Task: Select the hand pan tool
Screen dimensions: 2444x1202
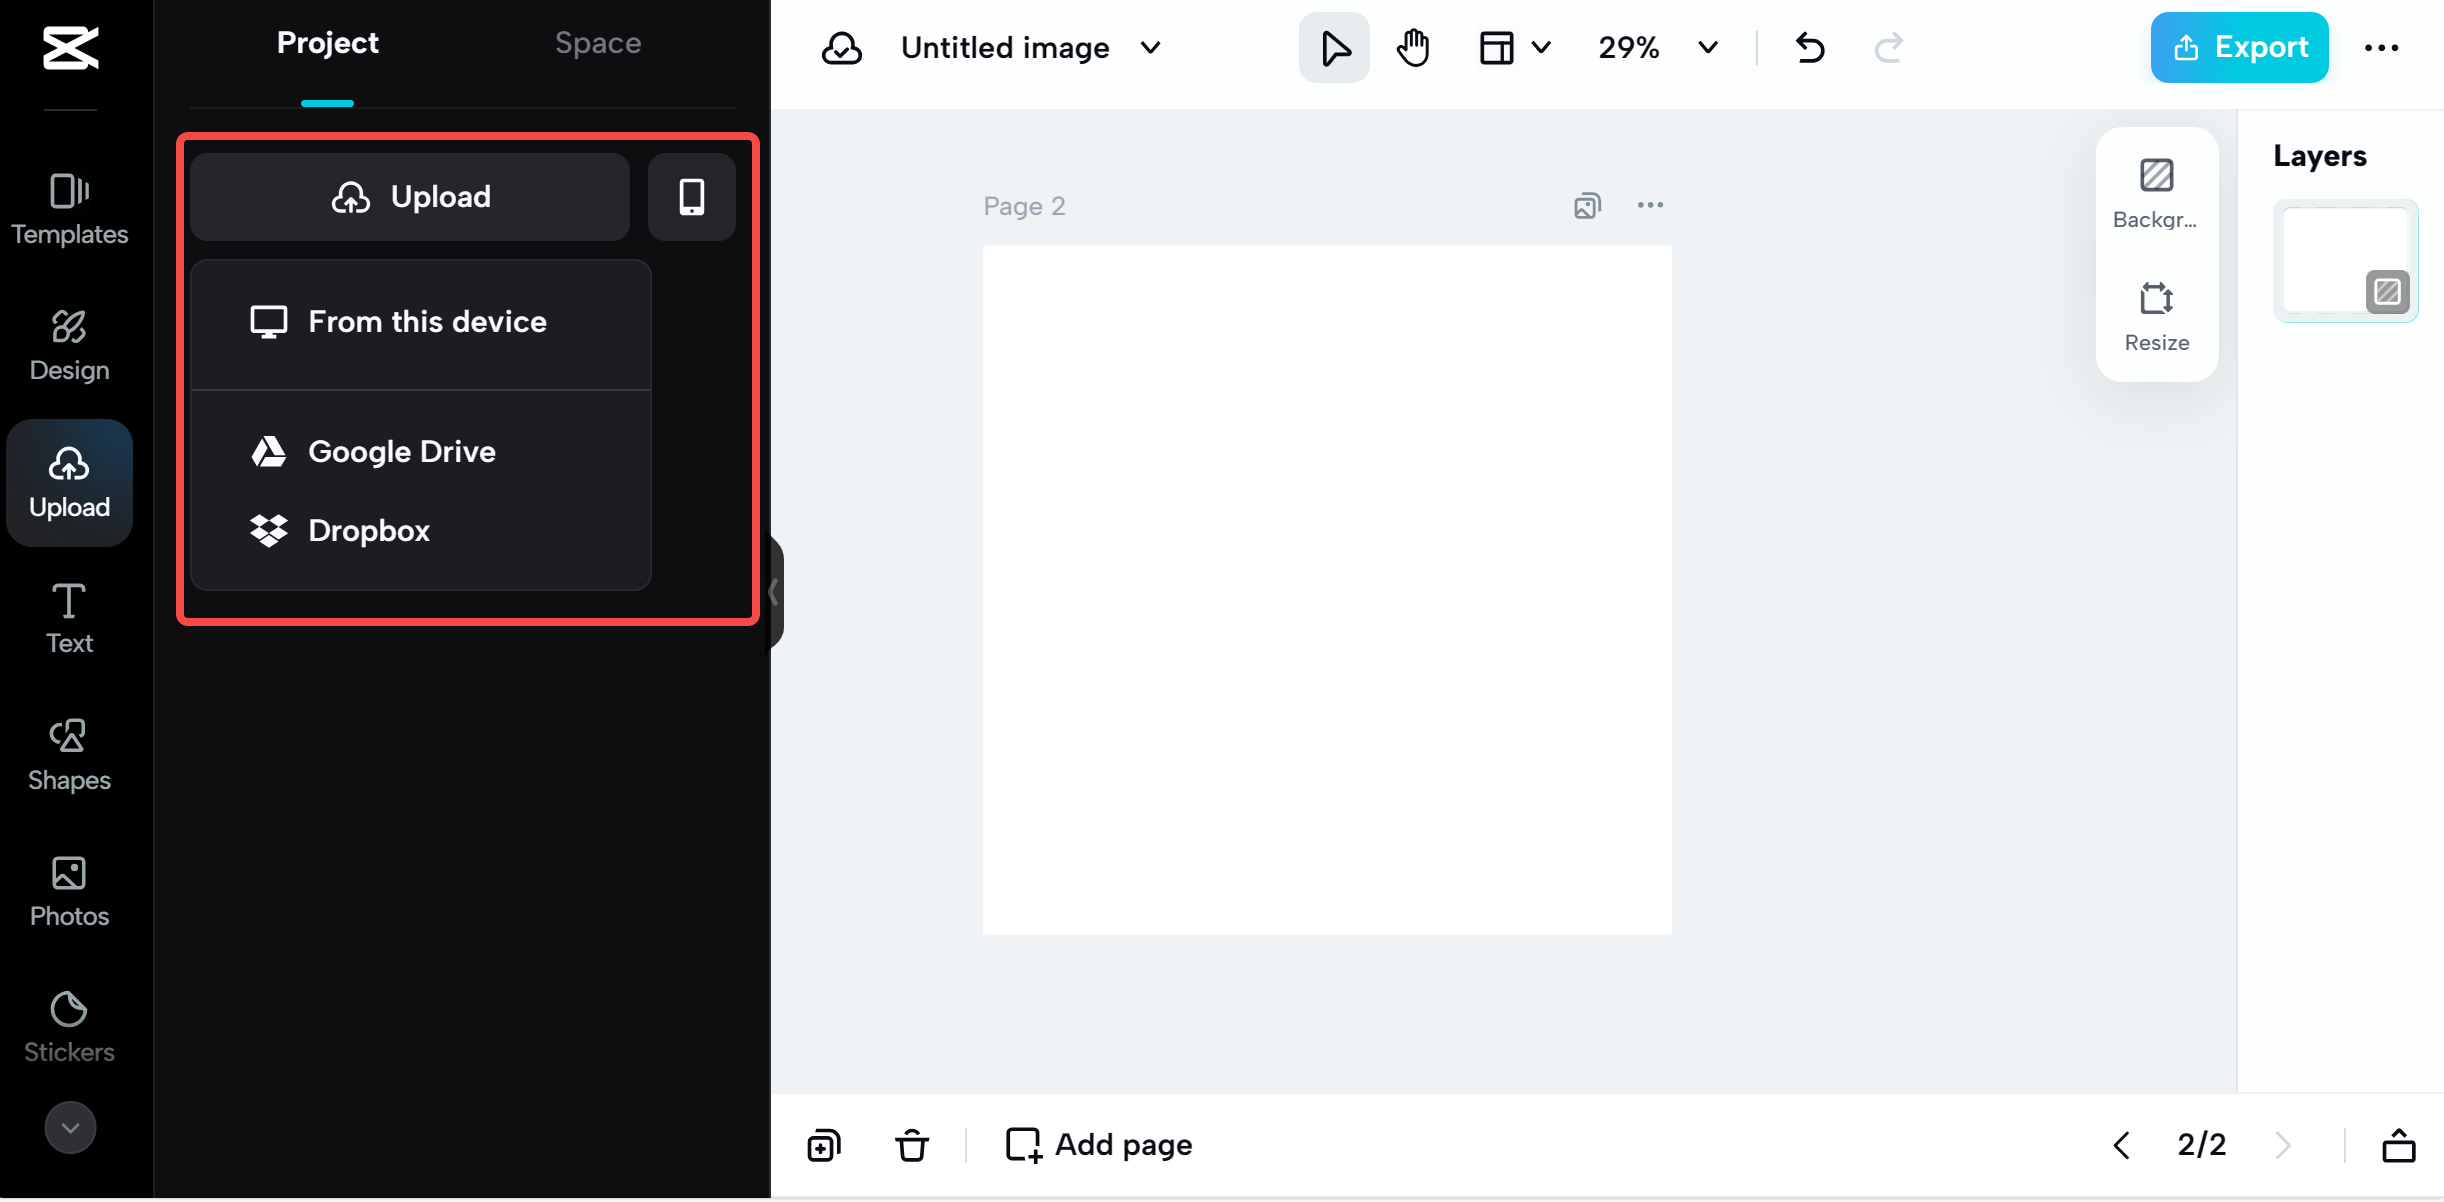Action: coord(1412,47)
